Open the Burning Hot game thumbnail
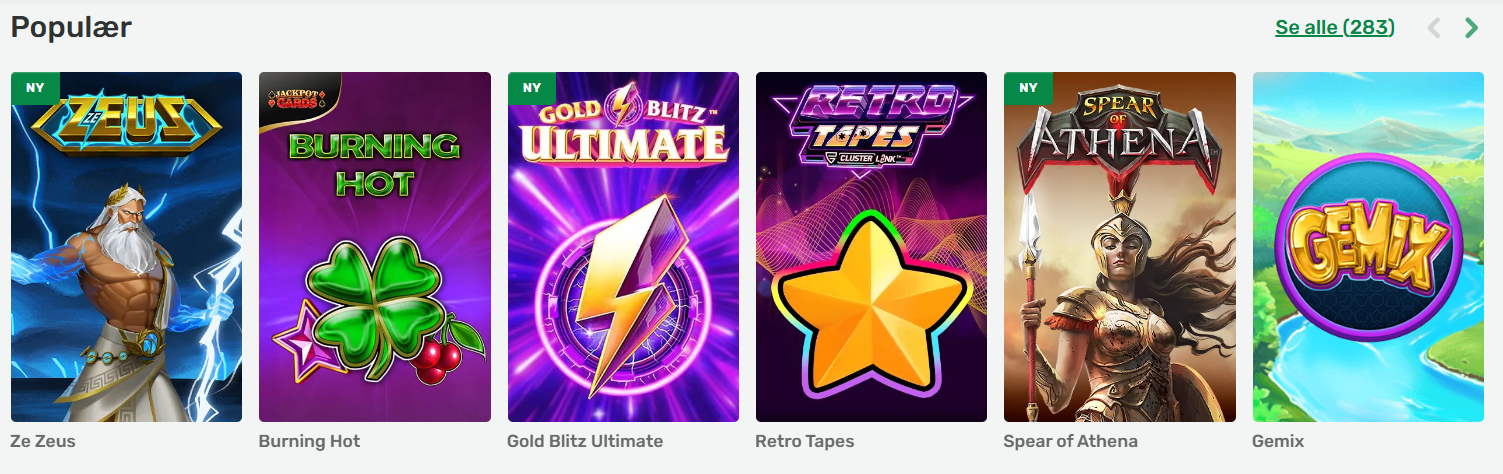1503x474 pixels. coord(375,247)
